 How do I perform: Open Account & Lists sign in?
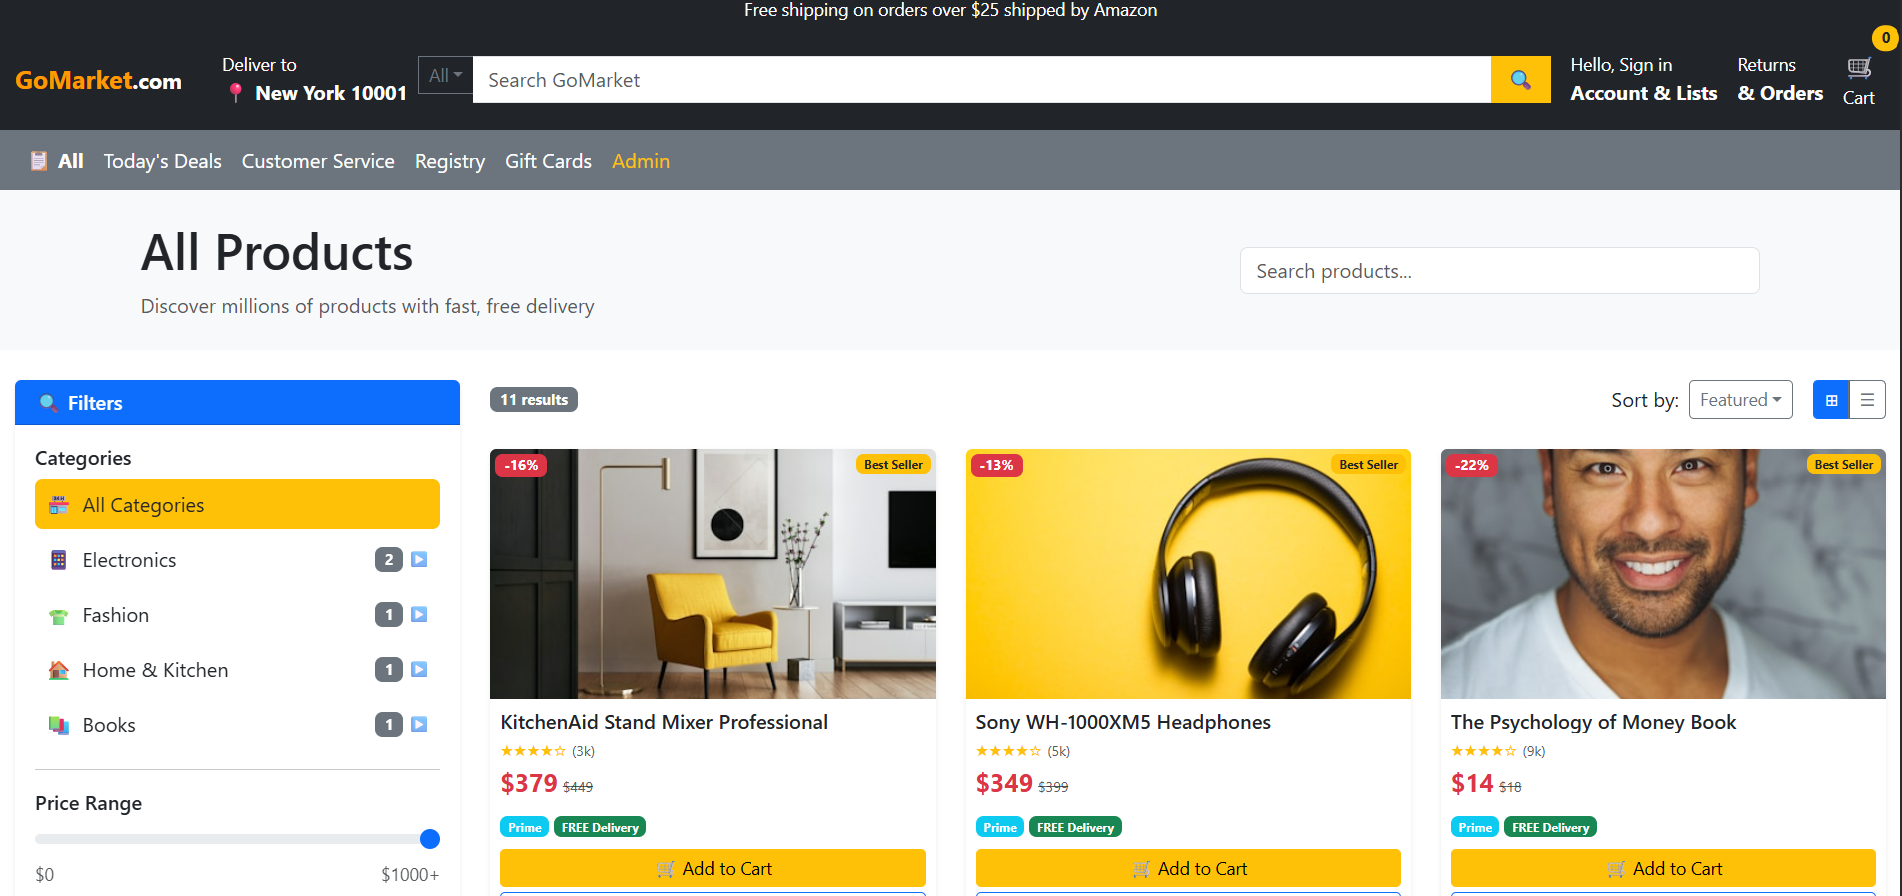[1643, 79]
